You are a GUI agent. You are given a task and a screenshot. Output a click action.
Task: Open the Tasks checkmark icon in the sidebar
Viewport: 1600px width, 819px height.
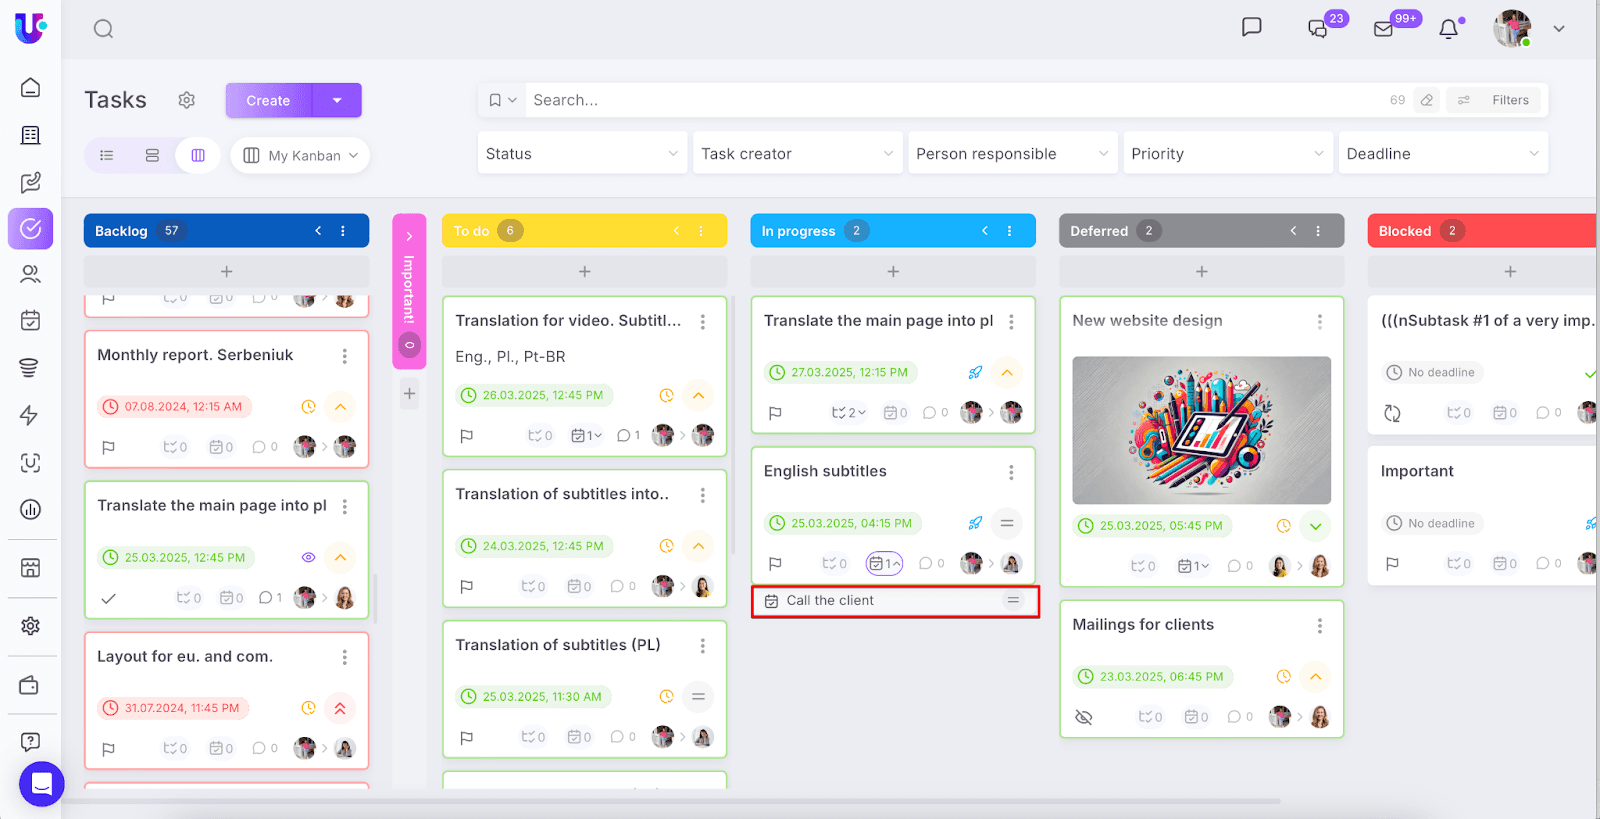[31, 229]
